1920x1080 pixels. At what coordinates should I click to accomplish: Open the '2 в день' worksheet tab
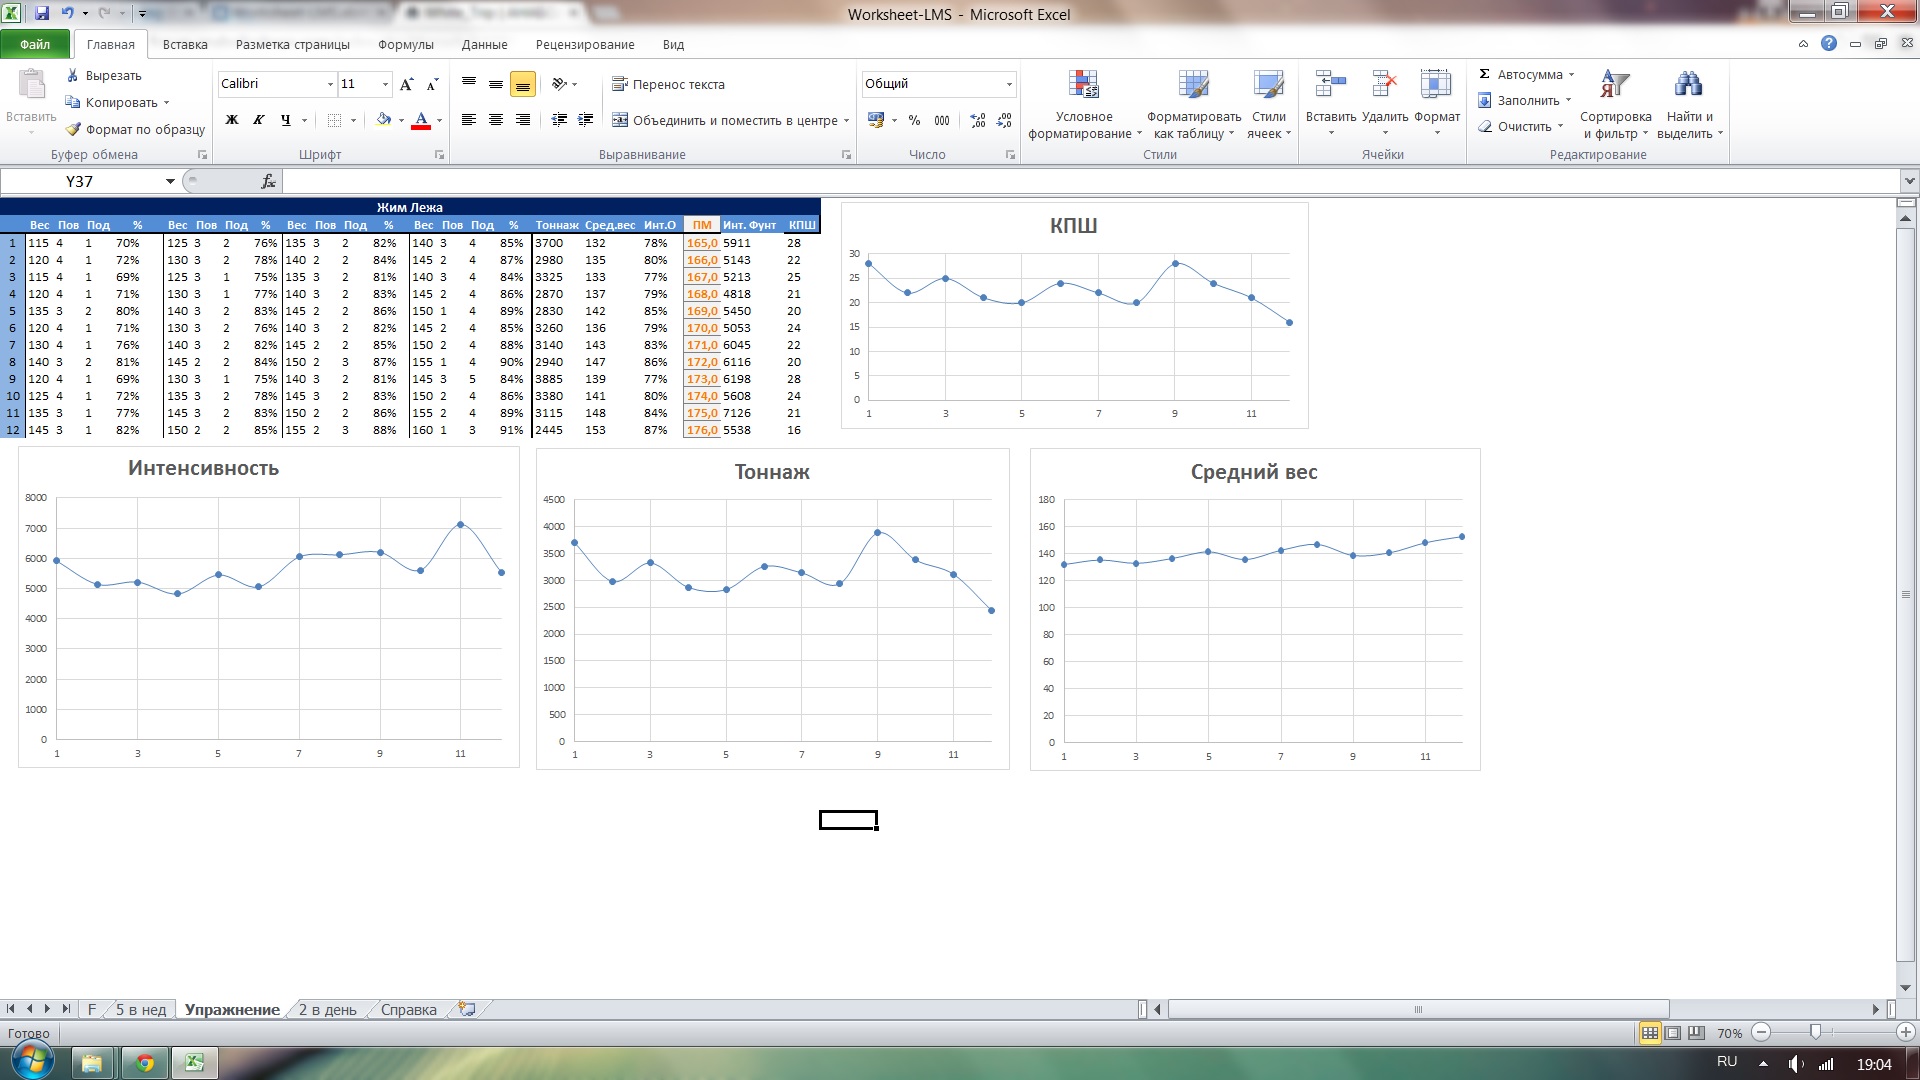pos(327,1009)
